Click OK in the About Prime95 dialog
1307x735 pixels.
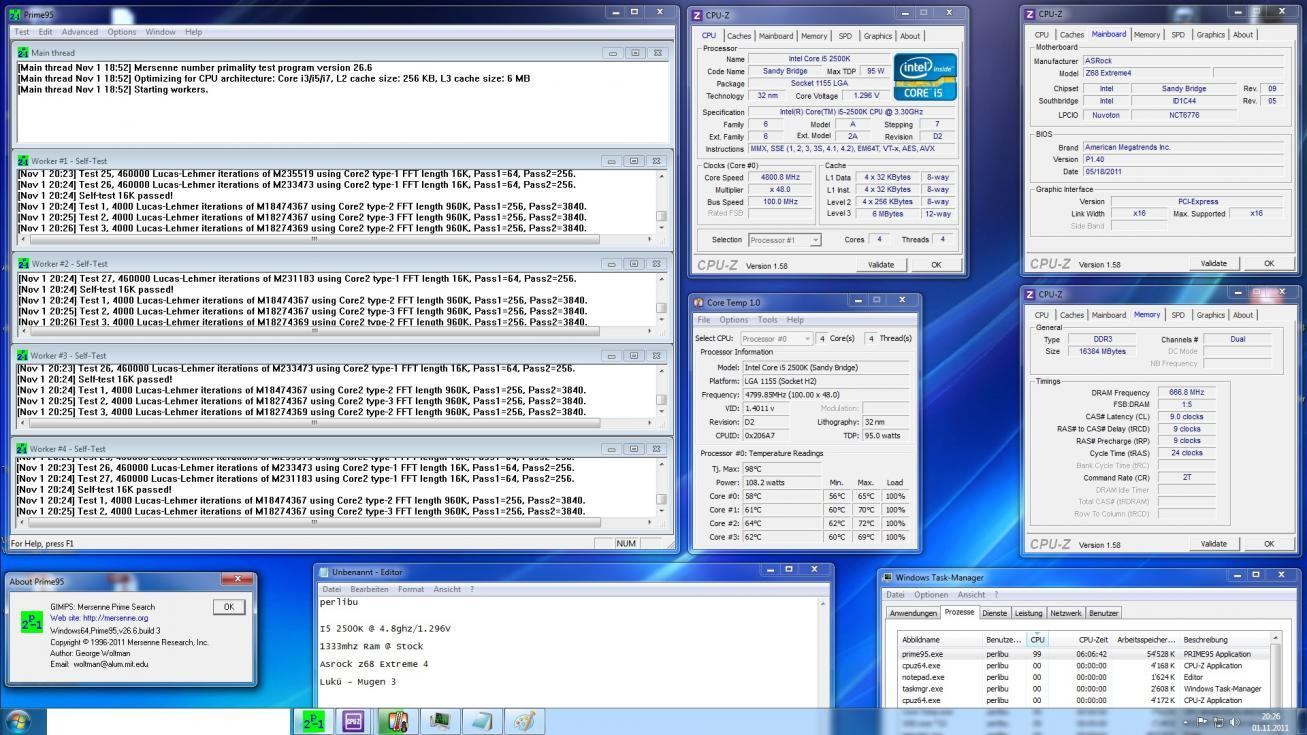coord(228,607)
